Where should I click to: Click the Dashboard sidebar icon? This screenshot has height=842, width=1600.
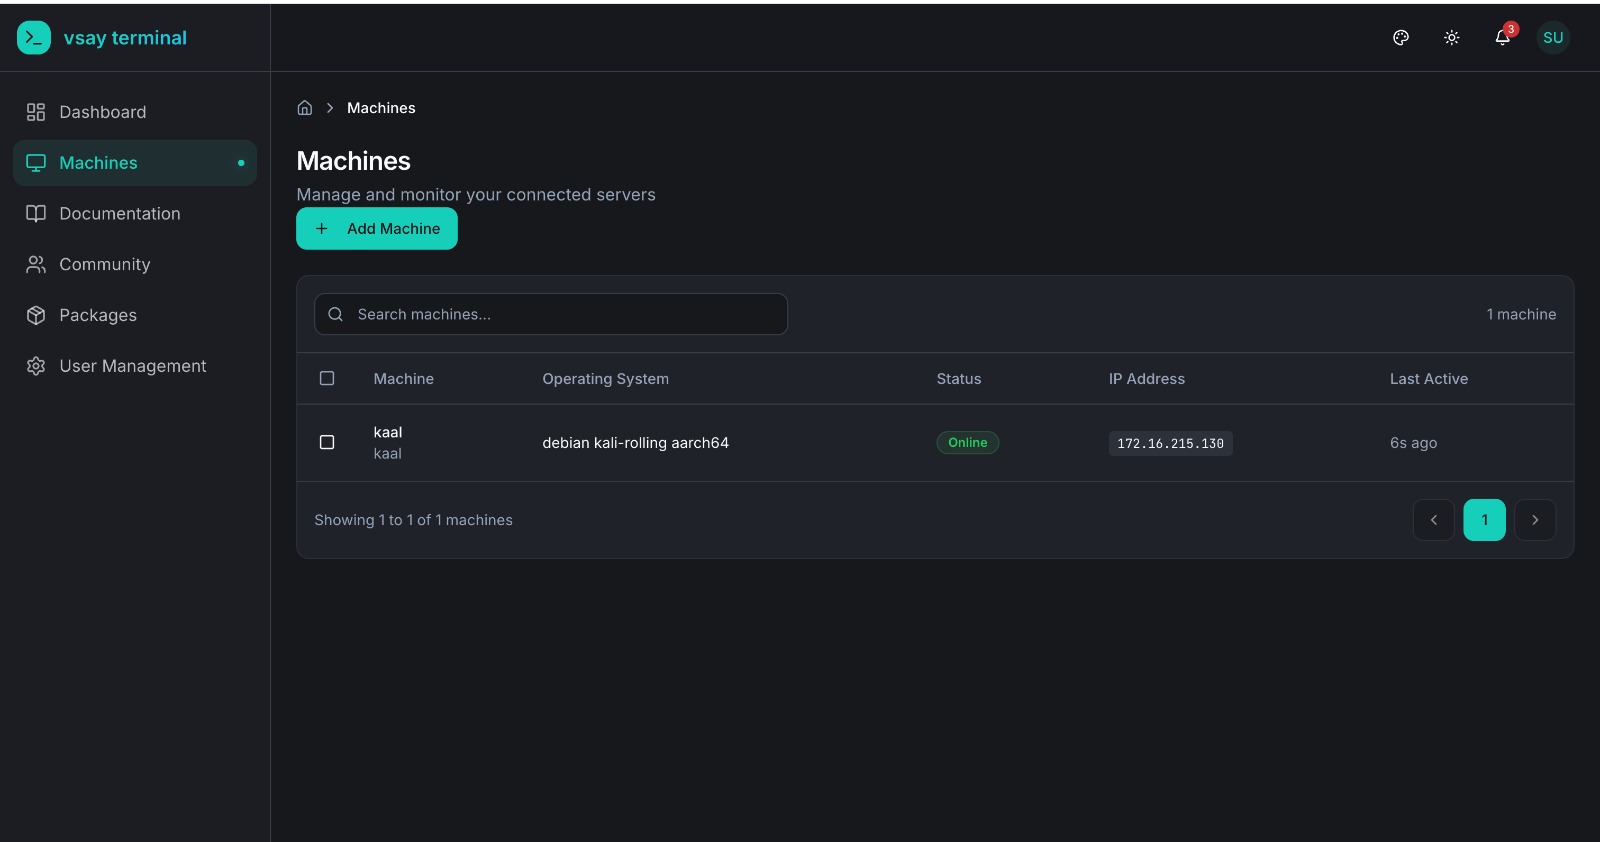tap(36, 112)
